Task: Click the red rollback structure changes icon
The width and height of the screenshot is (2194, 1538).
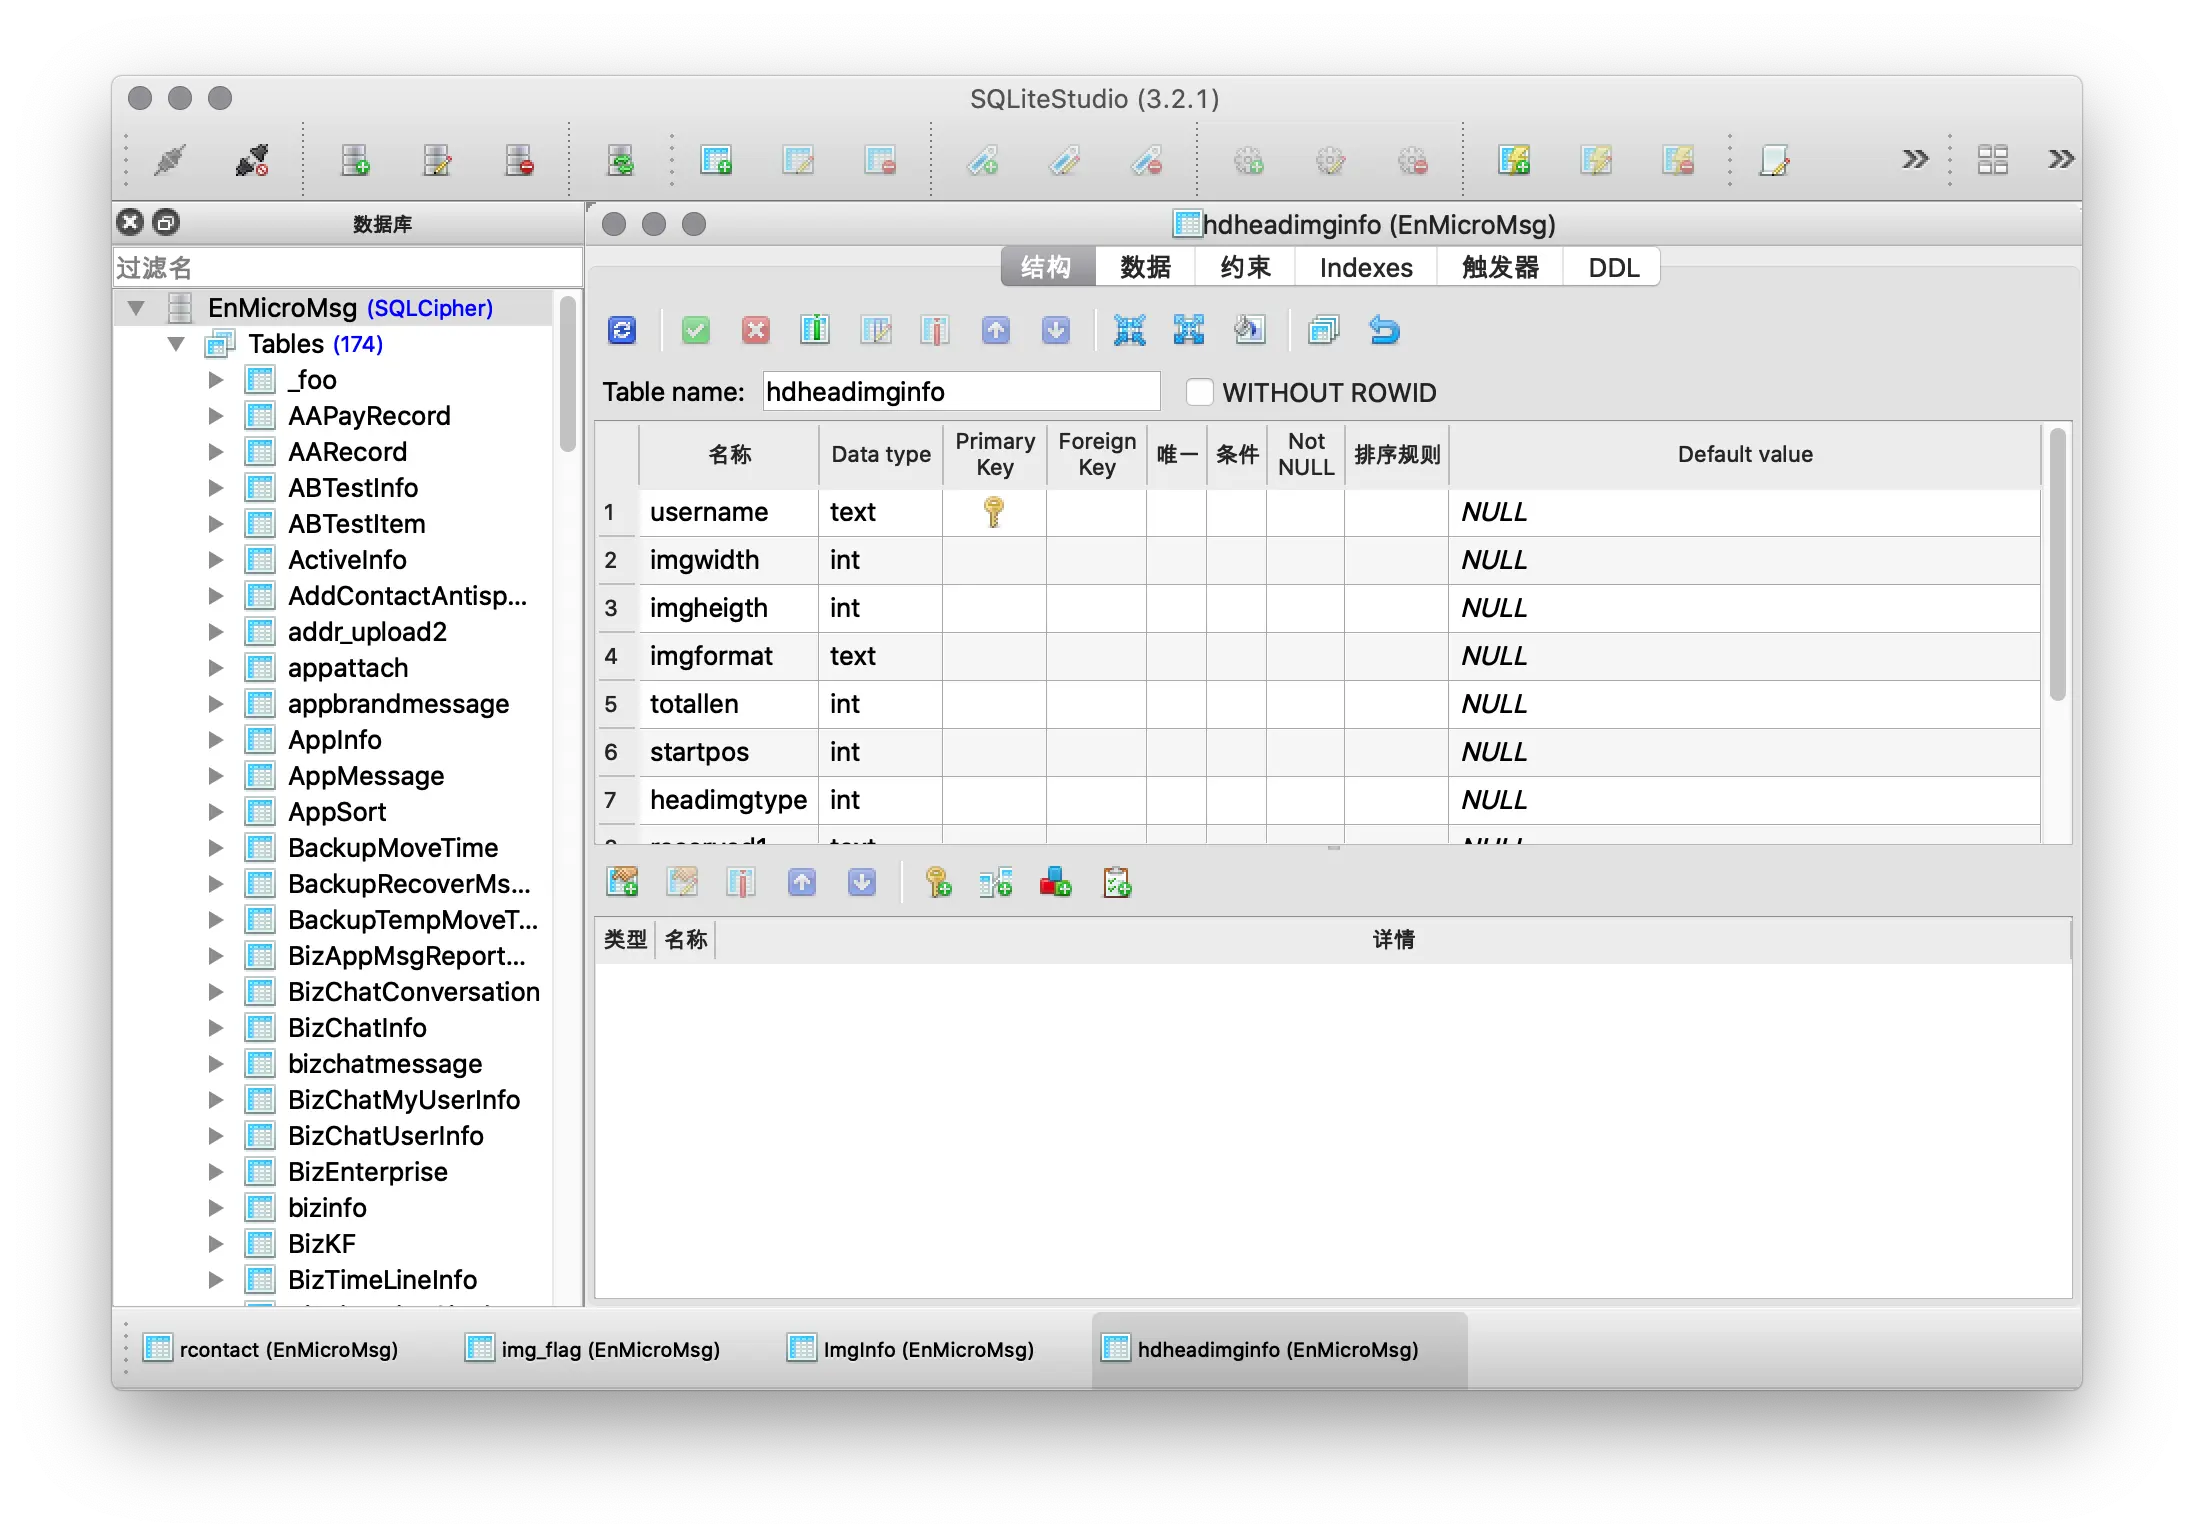Action: click(x=756, y=330)
